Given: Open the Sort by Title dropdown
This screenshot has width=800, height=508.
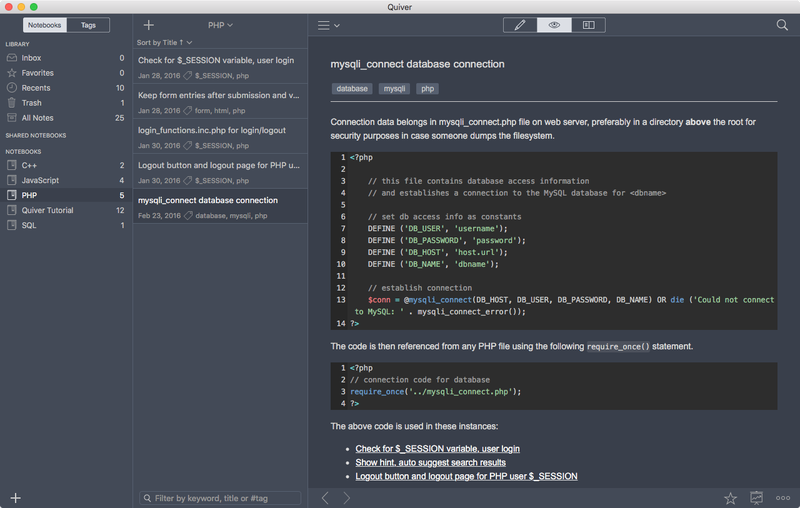Looking at the screenshot, I should tap(164, 42).
